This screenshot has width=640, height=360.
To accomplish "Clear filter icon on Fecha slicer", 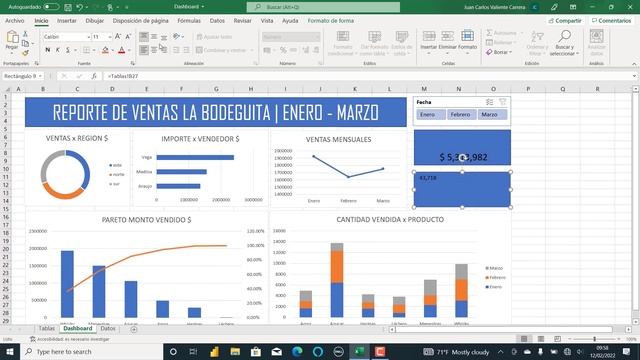I will pyautogui.click(x=502, y=102).
